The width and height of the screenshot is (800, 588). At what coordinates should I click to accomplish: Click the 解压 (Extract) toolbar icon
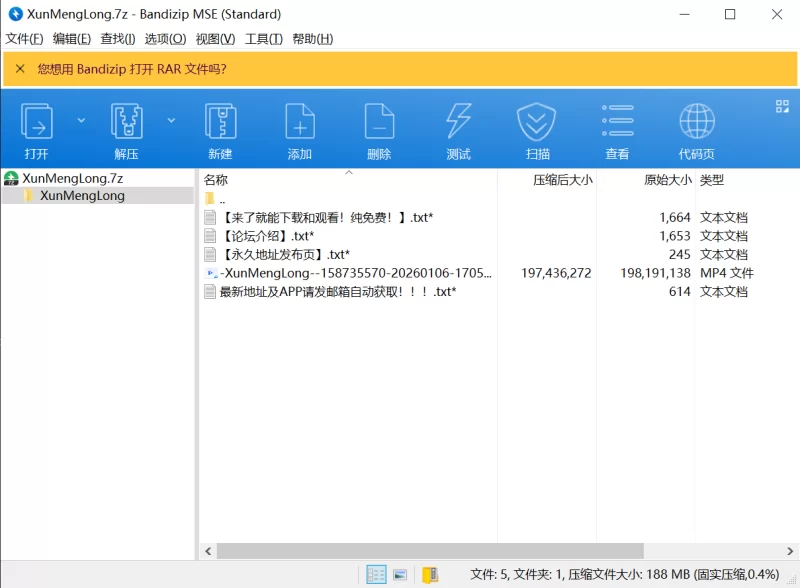[x=127, y=121]
